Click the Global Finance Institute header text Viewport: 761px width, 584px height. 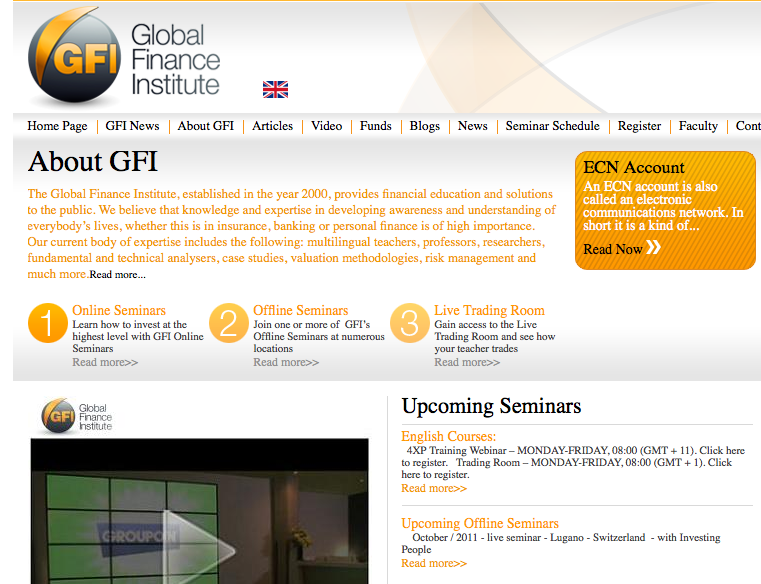(x=175, y=60)
